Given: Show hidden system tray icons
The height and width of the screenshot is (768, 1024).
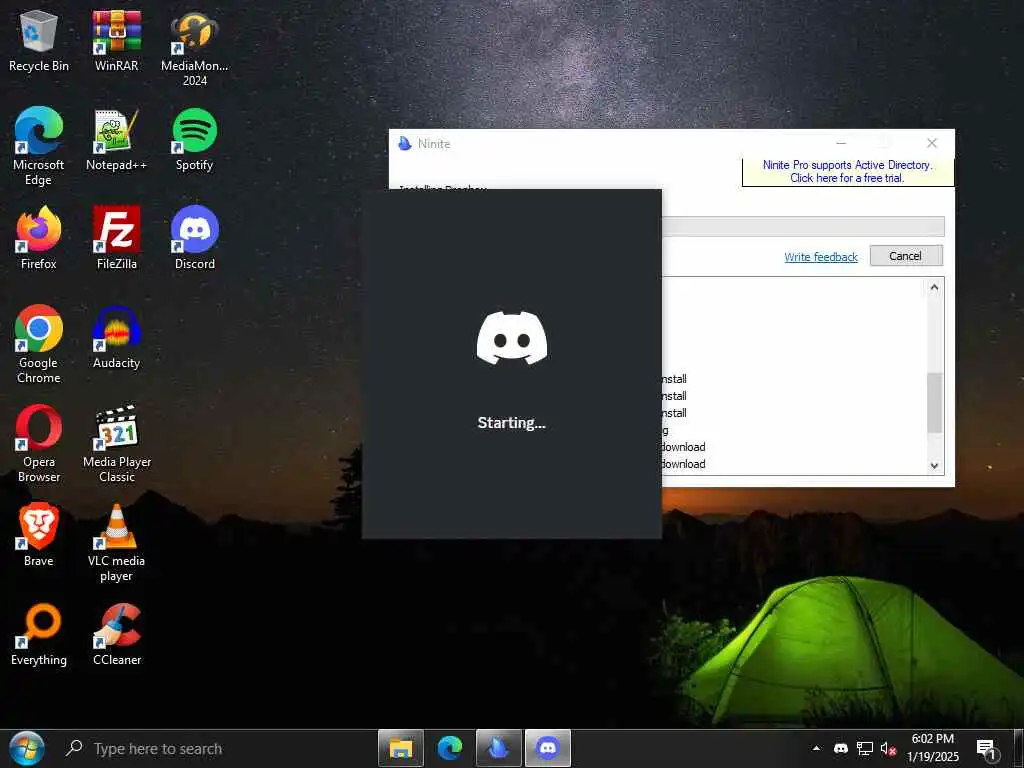Looking at the screenshot, I should [816, 748].
